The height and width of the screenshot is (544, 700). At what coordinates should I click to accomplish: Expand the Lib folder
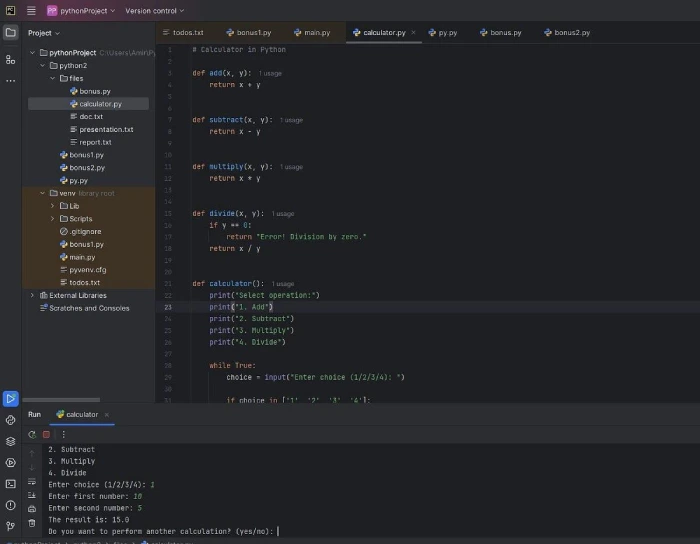53,206
